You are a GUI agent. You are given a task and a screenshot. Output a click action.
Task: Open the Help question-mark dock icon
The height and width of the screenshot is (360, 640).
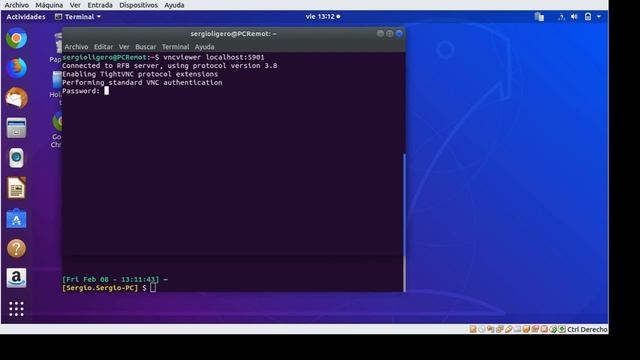(16, 248)
